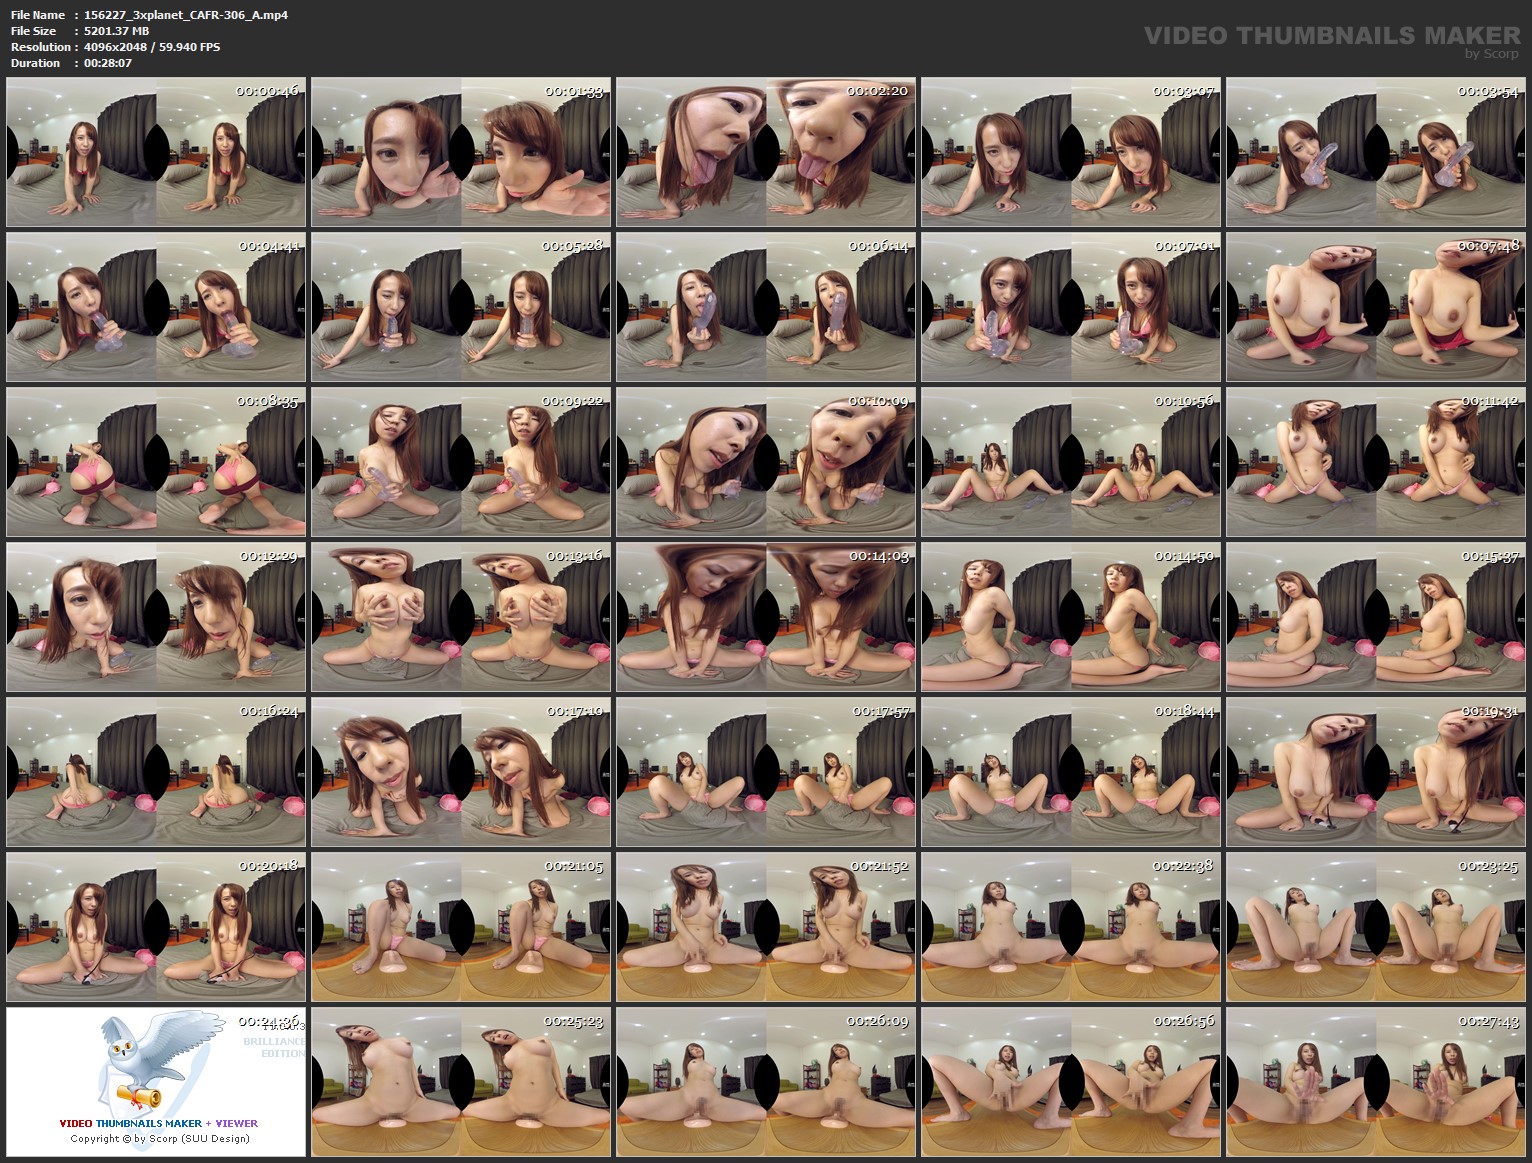Screen dimensions: 1532x1163
Task: Click the 00:24:36 timestamp marker
Action: tap(268, 1023)
